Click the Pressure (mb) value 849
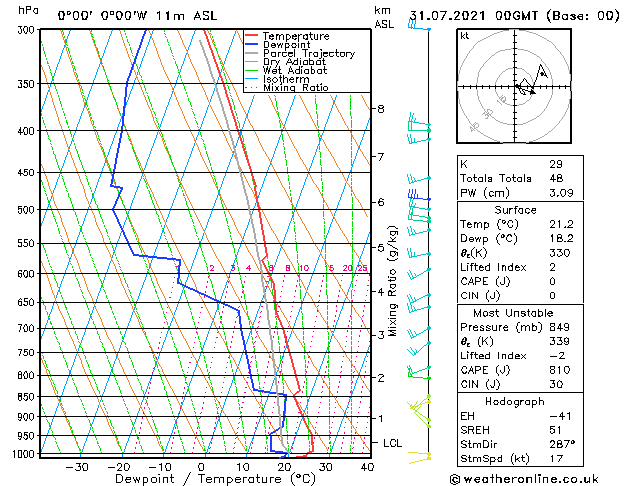The image size is (629, 486). pos(559,327)
